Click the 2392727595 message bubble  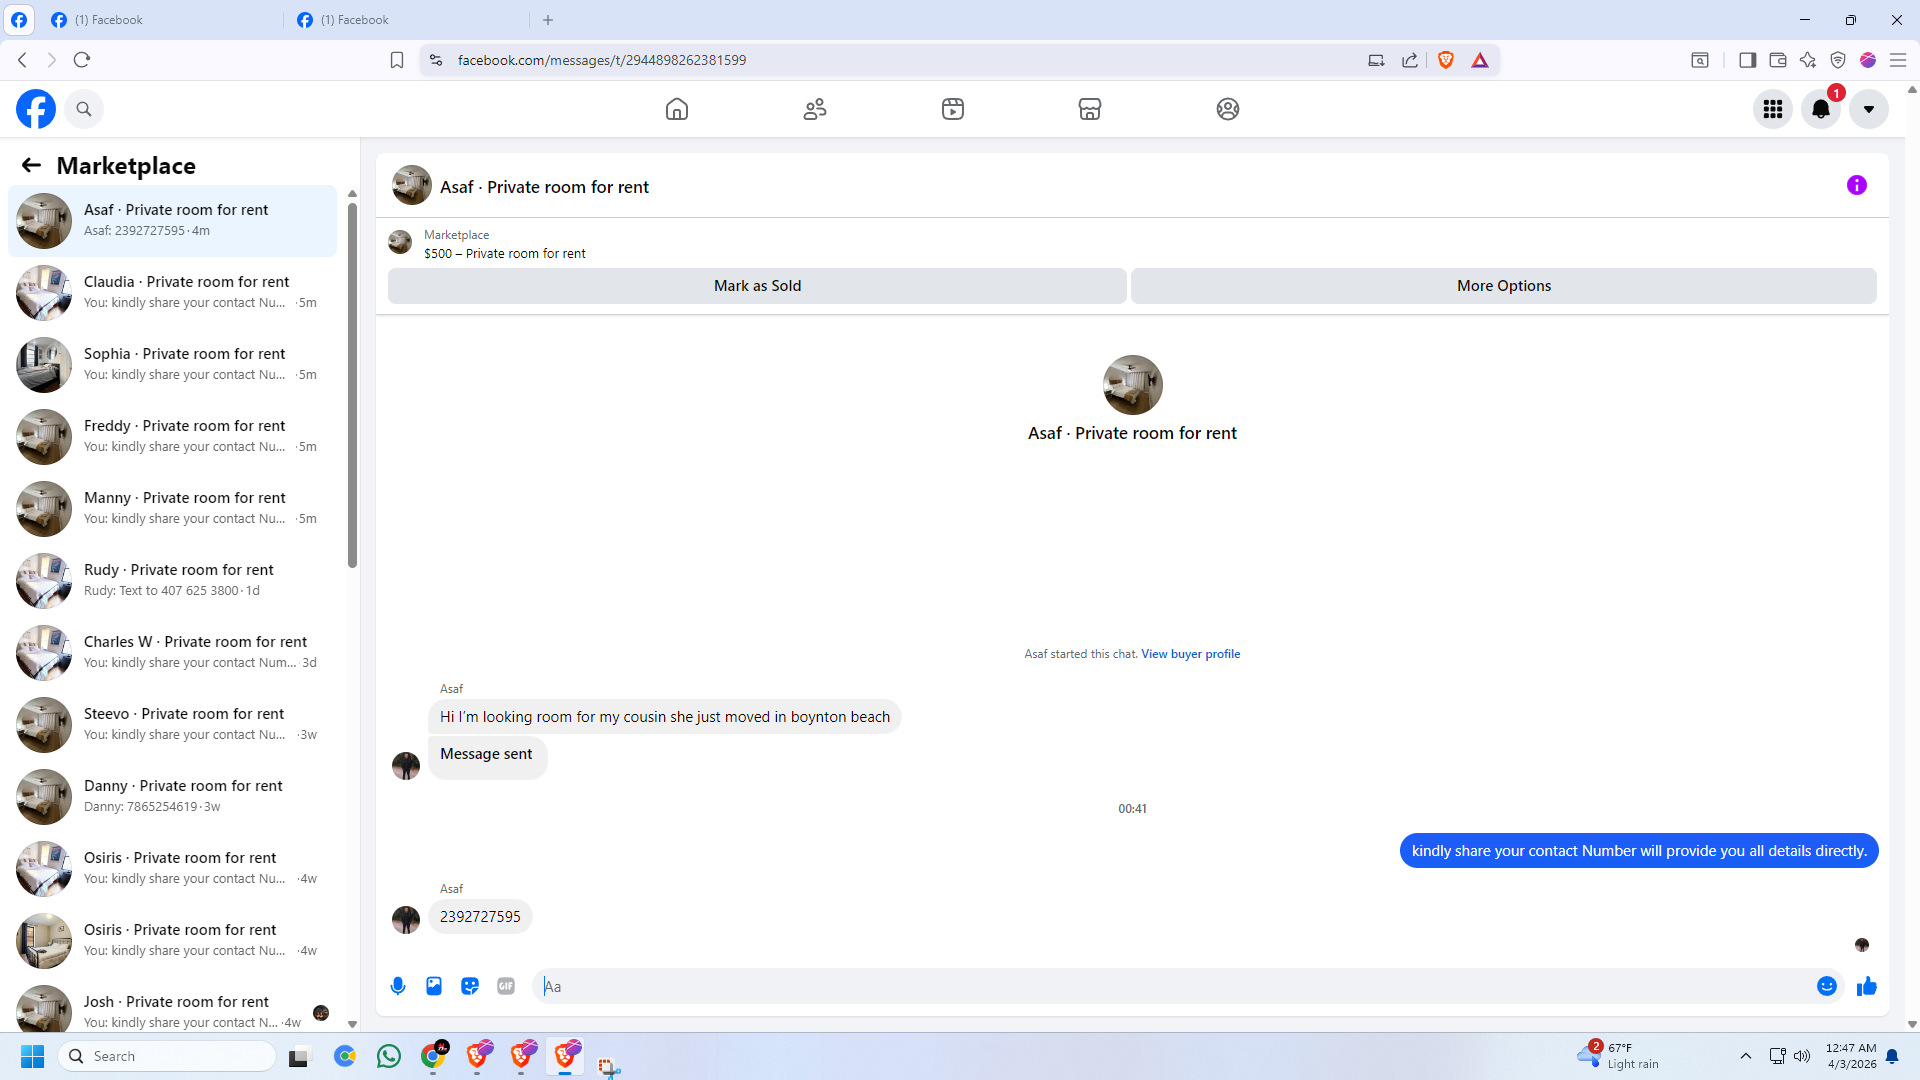(480, 917)
